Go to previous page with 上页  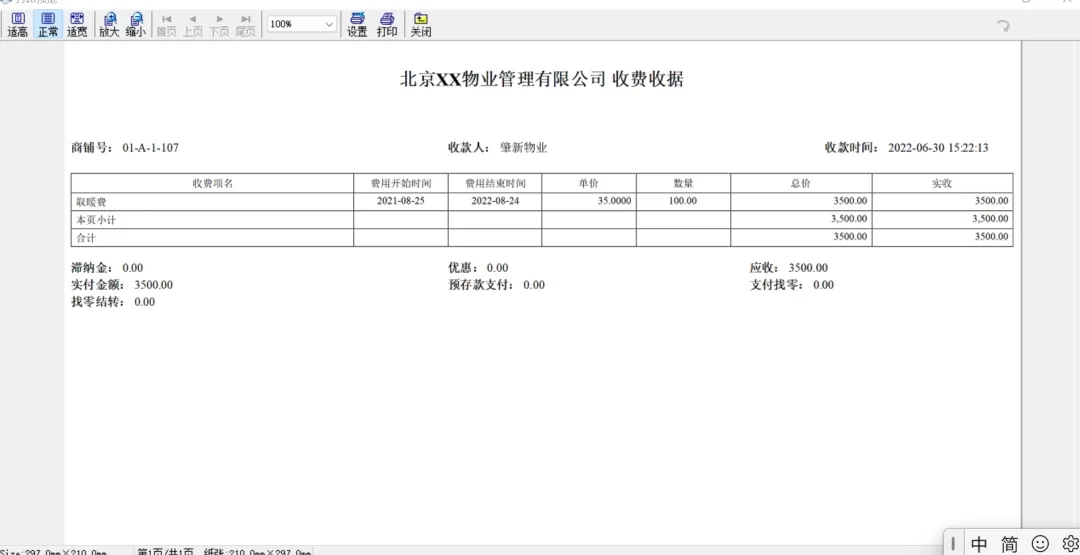[x=193, y=25]
